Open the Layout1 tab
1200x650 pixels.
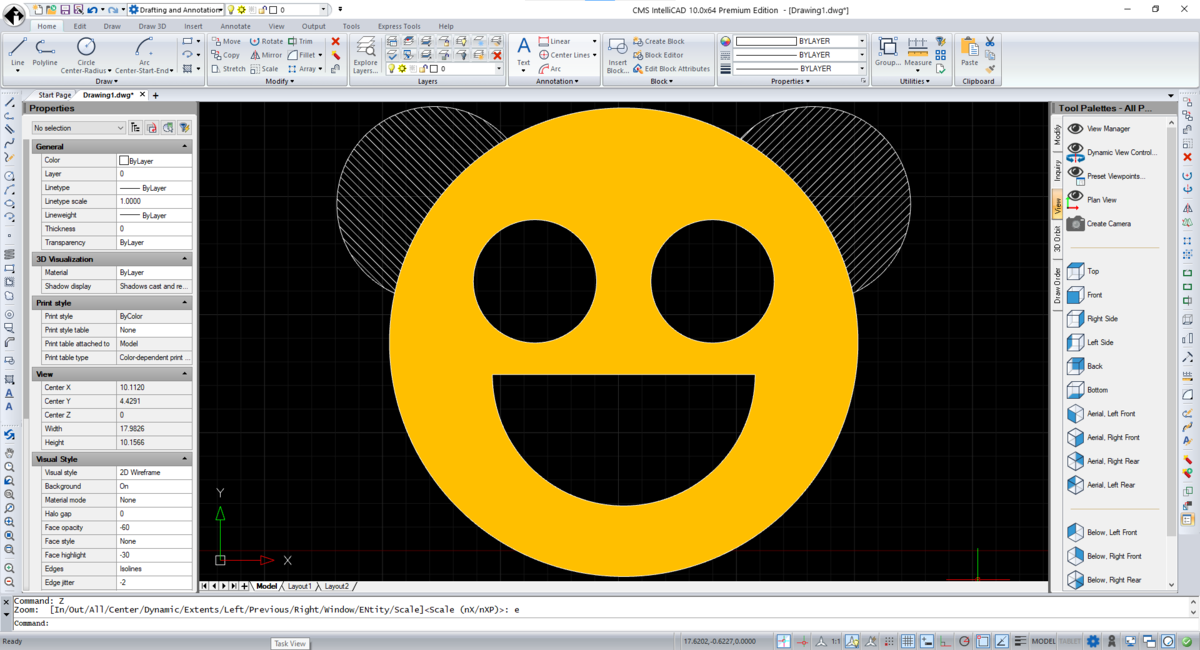(299, 586)
